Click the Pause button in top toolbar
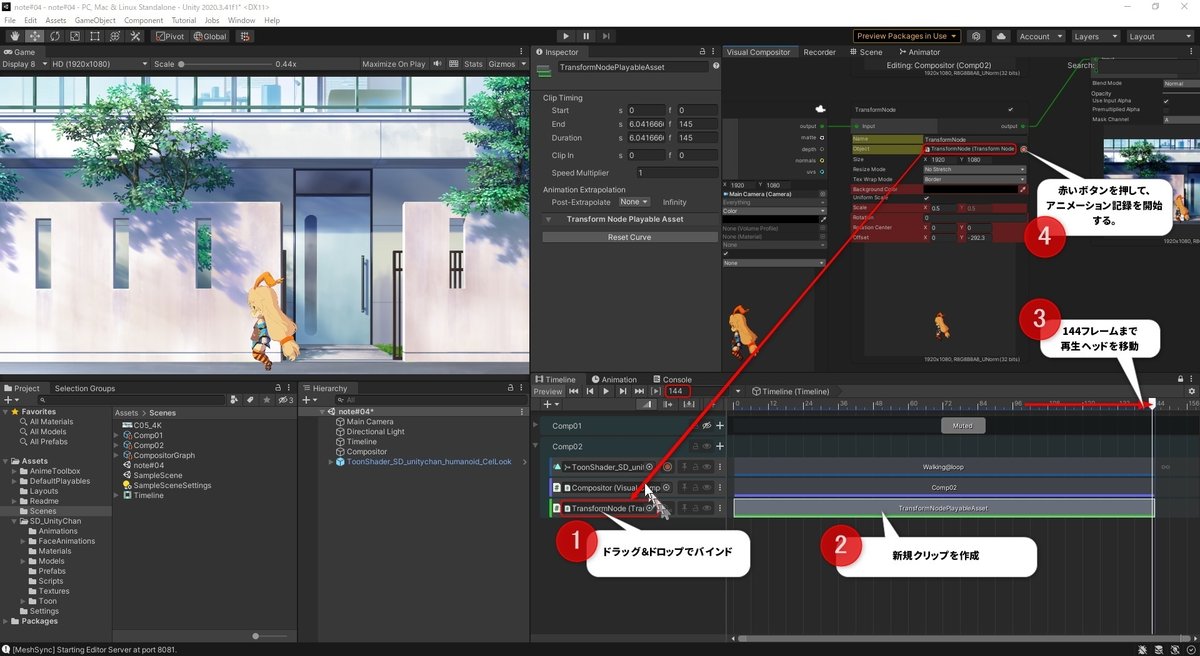The height and width of the screenshot is (656, 1200). pos(586,36)
